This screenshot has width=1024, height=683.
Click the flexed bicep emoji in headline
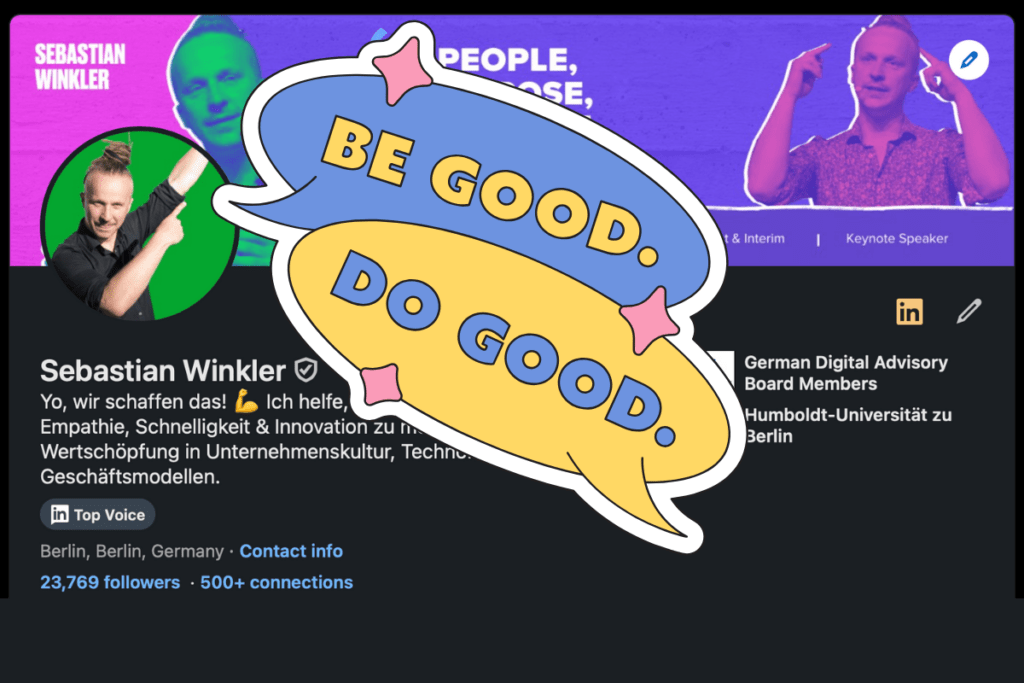246,401
